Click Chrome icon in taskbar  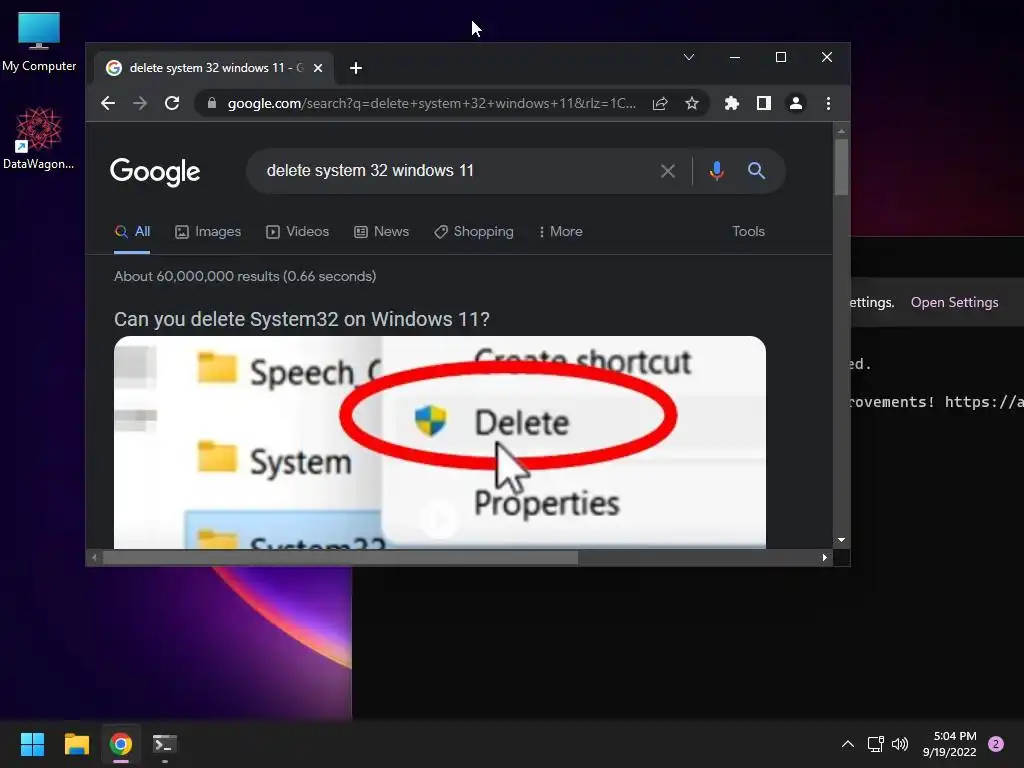tap(120, 744)
